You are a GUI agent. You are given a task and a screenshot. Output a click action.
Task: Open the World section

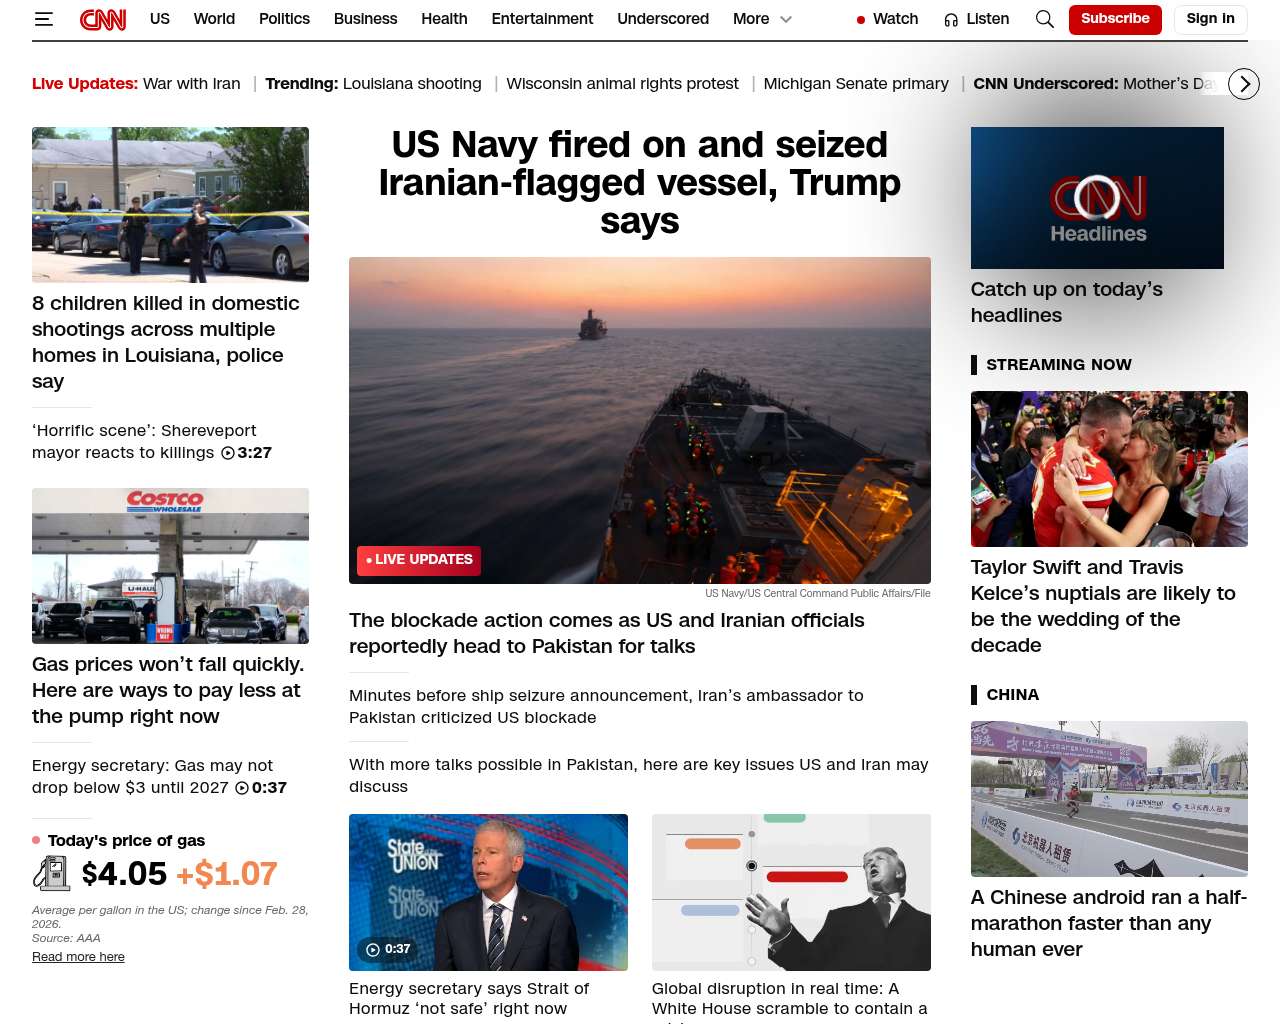214,19
